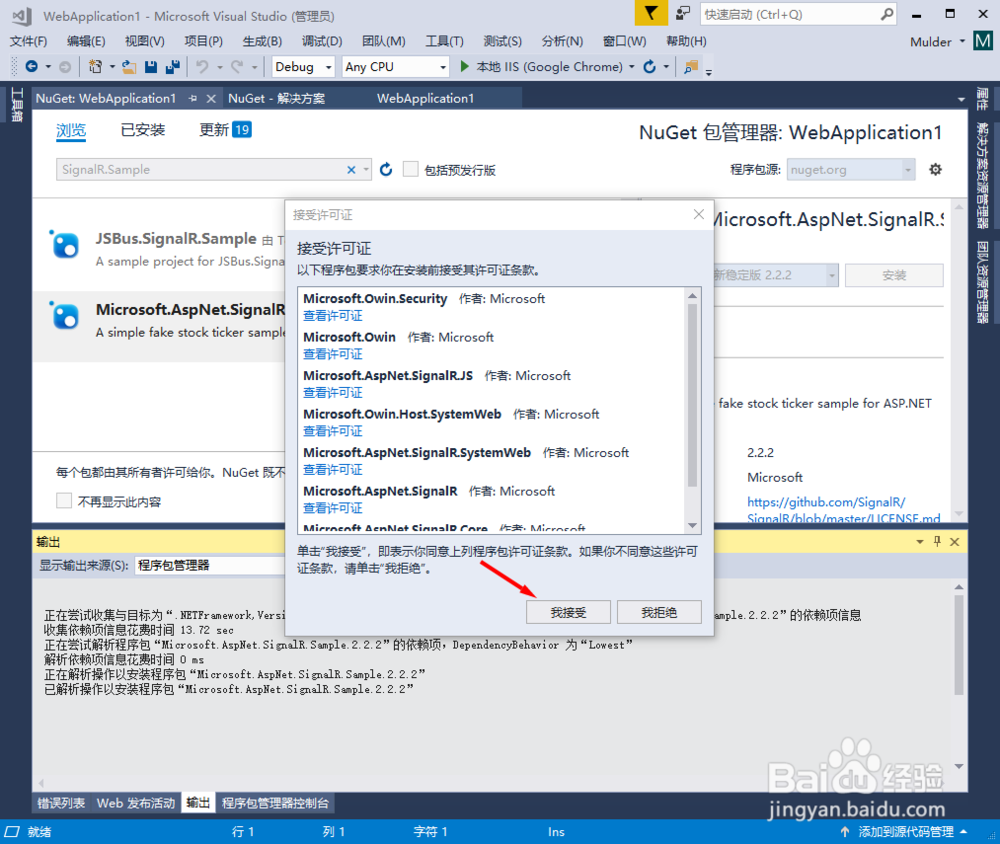1000x844 pixels.
Task: Refresh the SignalR.Sample search results
Action: 386,169
